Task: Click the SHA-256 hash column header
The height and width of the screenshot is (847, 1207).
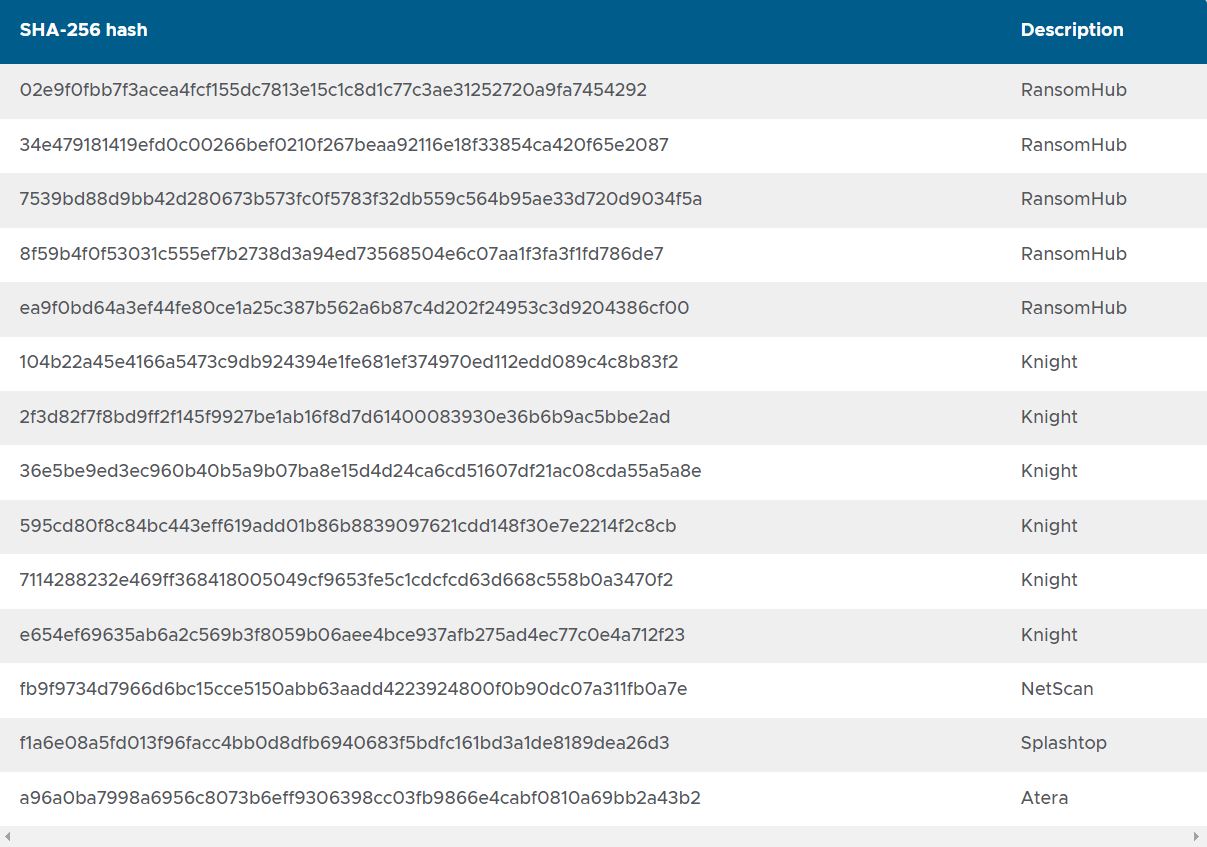Action: 84,30
